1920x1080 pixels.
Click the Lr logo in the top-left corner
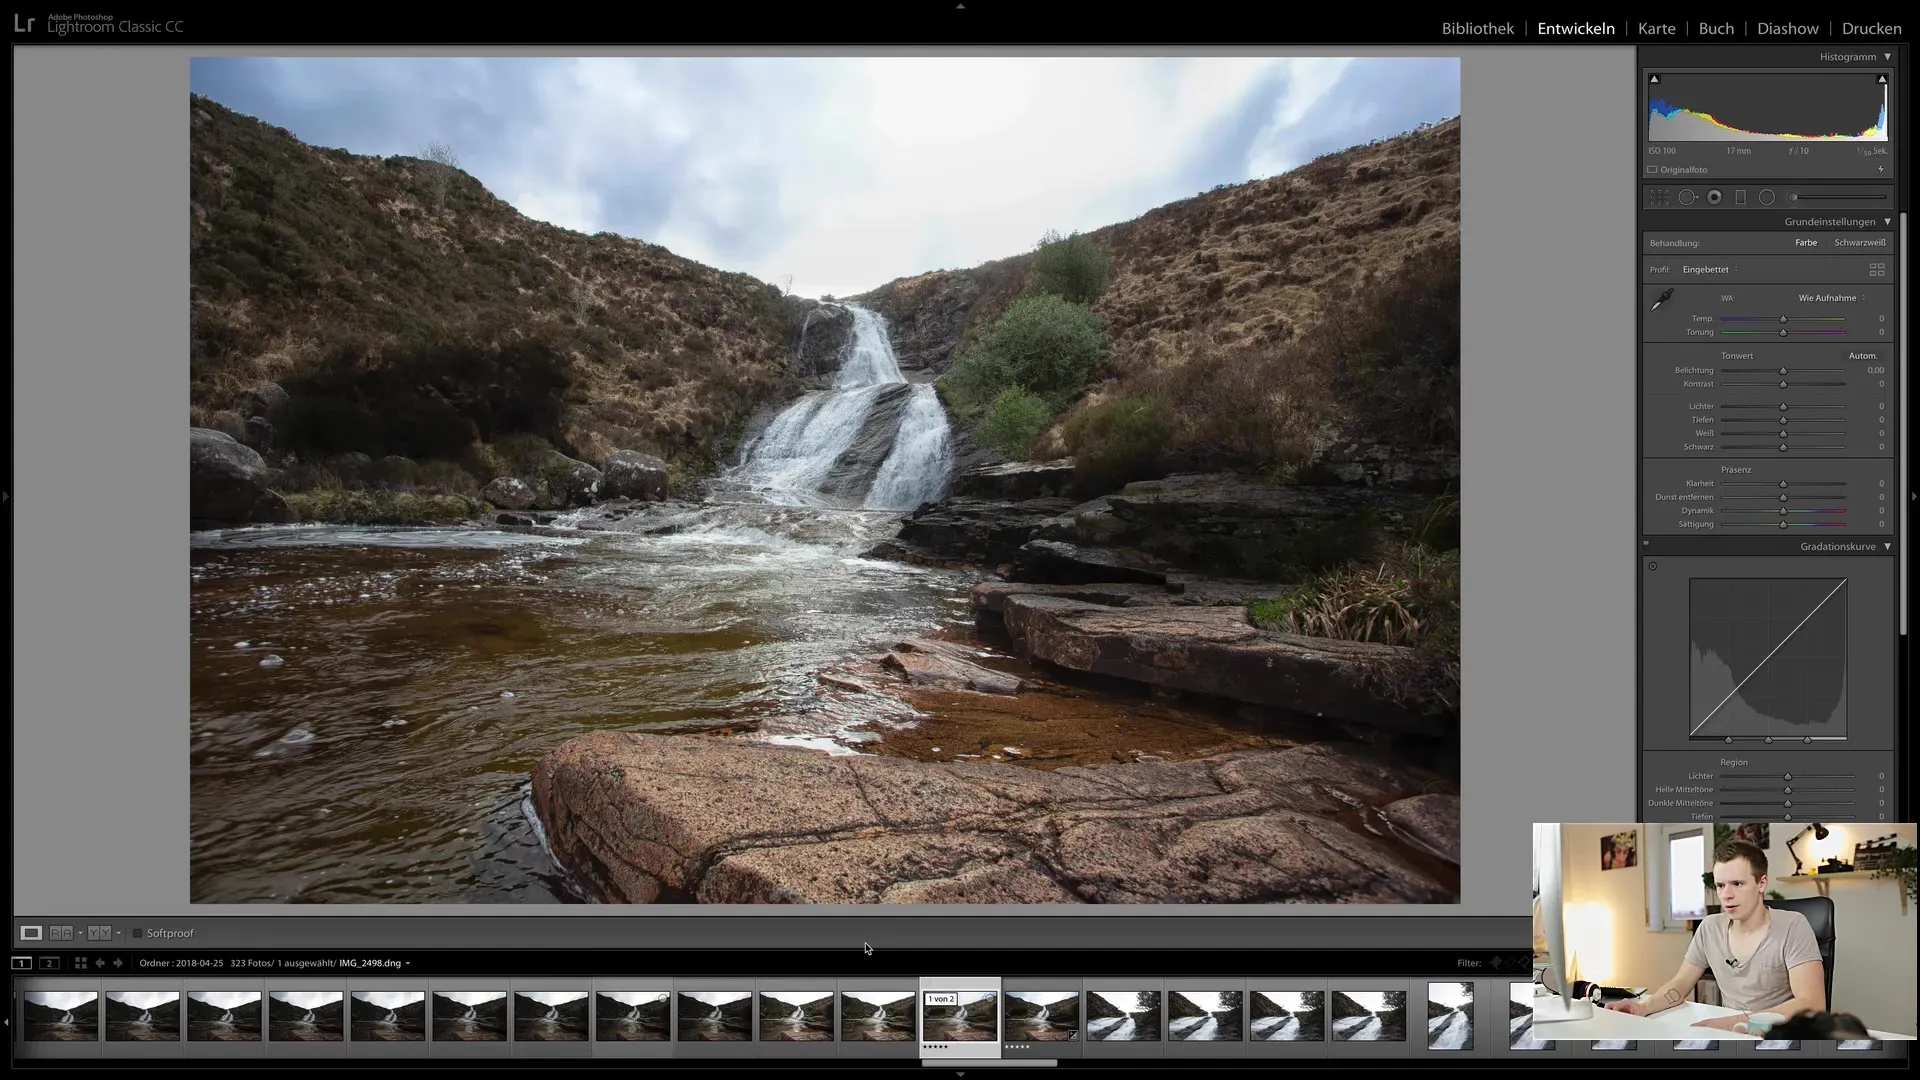[x=24, y=25]
